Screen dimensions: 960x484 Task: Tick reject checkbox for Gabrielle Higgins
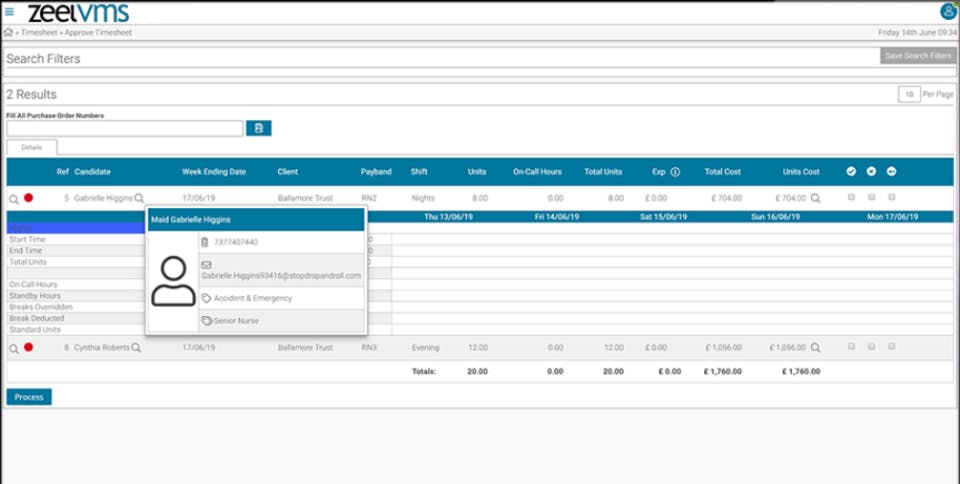871,197
